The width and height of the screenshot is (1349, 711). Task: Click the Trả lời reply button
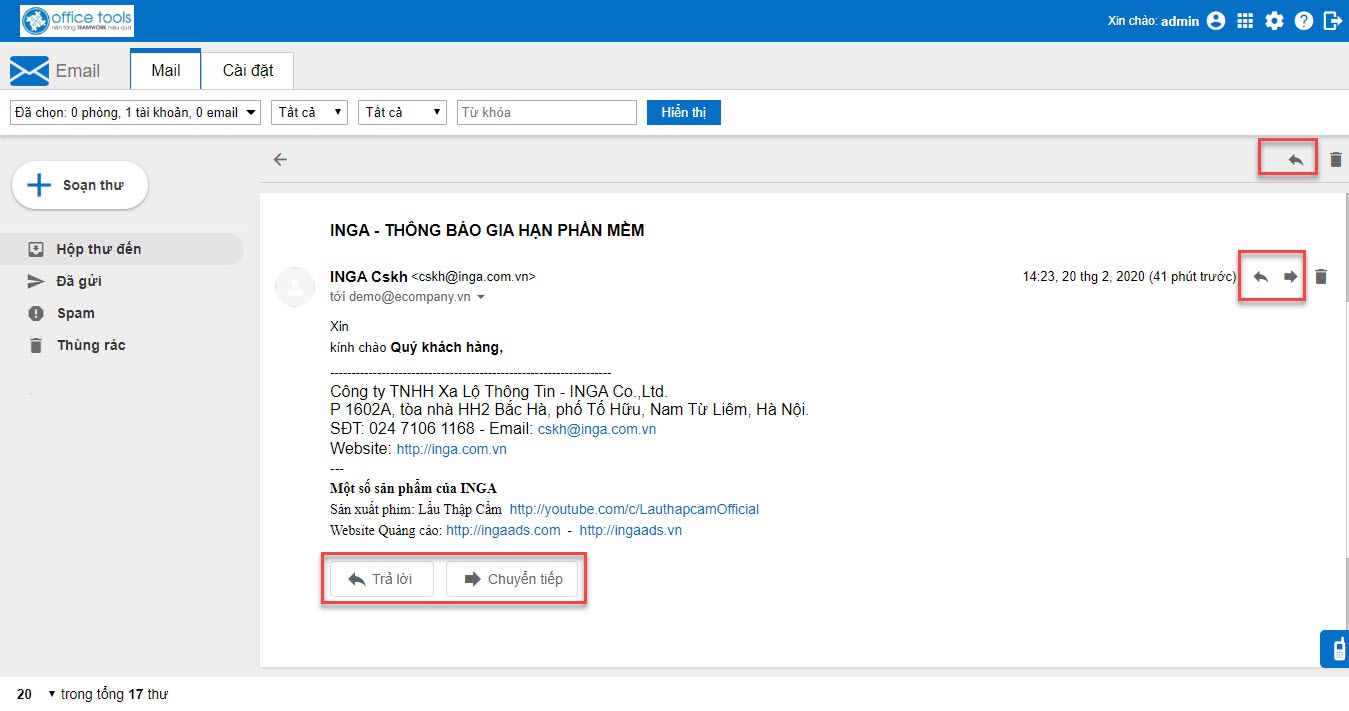click(x=382, y=579)
